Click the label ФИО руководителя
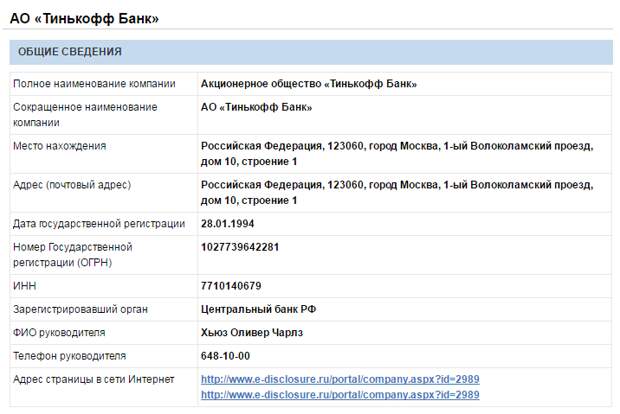The image size is (620, 414). pos(59,333)
